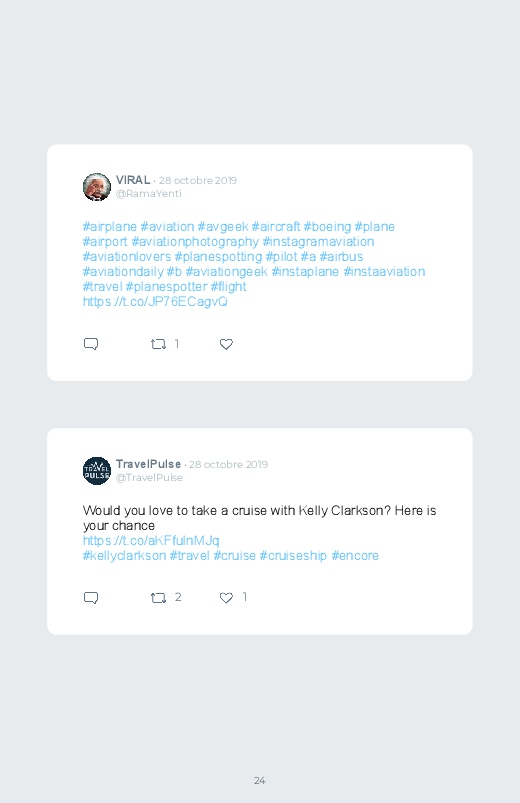The height and width of the screenshot is (803, 520).
Task: Click the #instagramaviation hashtag
Action: tap(318, 242)
